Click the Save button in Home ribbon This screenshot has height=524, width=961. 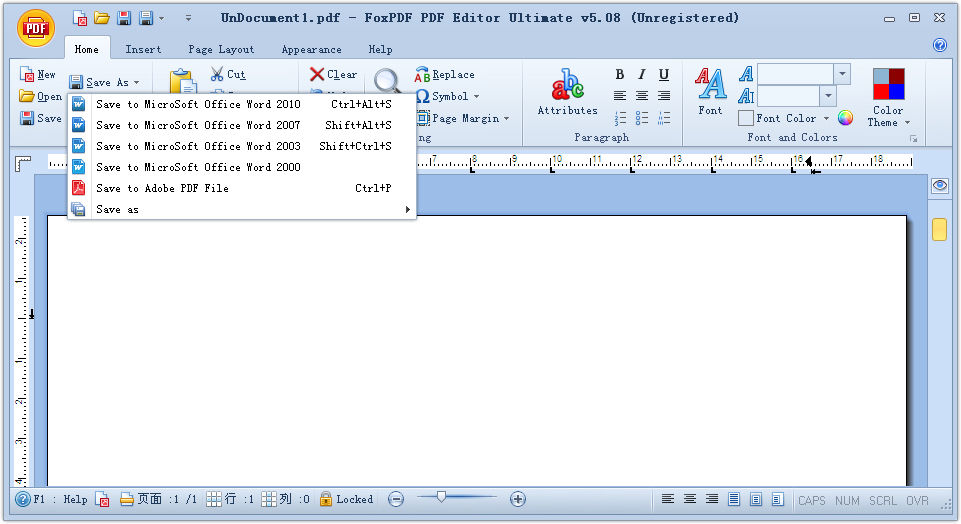pos(40,118)
